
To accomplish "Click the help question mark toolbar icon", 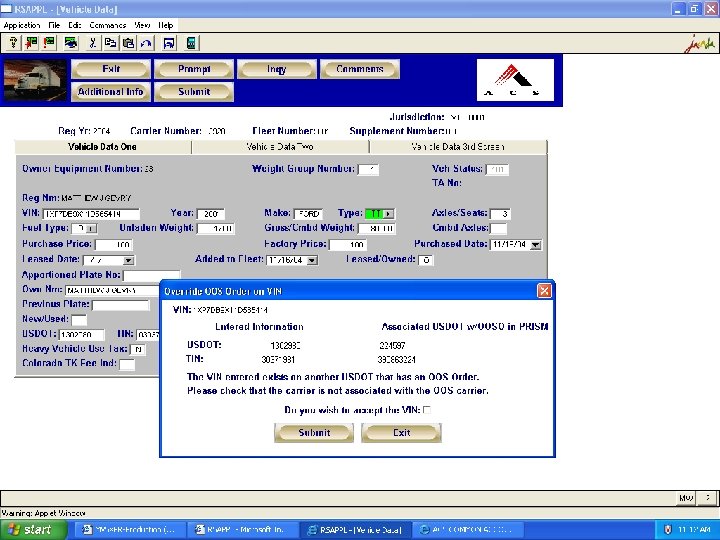I will point(13,43).
